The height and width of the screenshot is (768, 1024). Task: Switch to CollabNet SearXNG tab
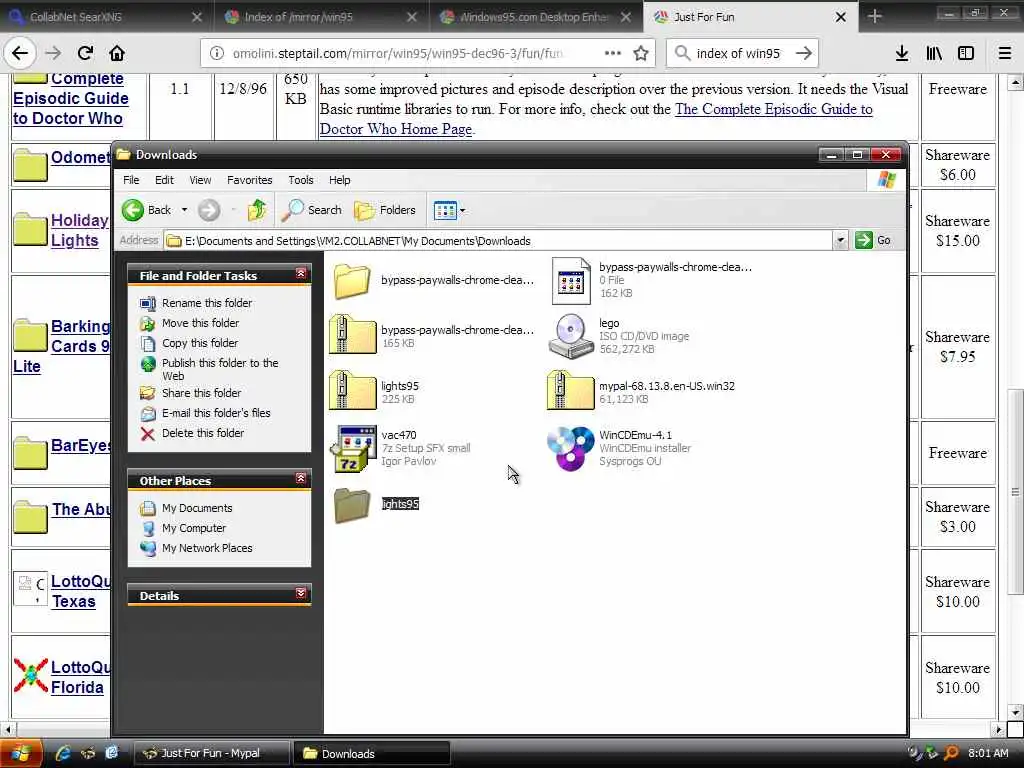[x=106, y=17]
